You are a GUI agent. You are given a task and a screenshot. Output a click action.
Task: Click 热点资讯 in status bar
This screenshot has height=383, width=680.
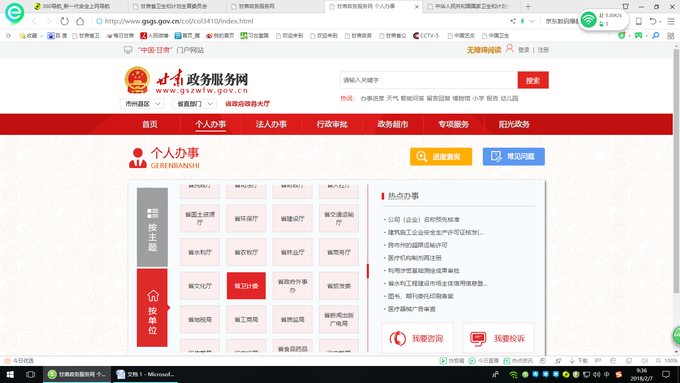518,361
